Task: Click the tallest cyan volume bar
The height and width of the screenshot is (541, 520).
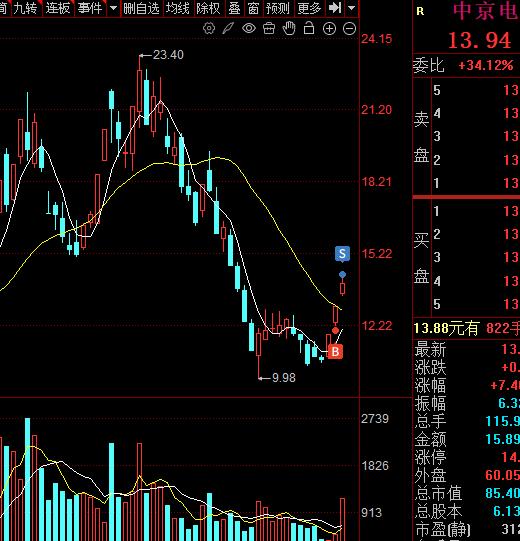Action: click(x=28, y=480)
